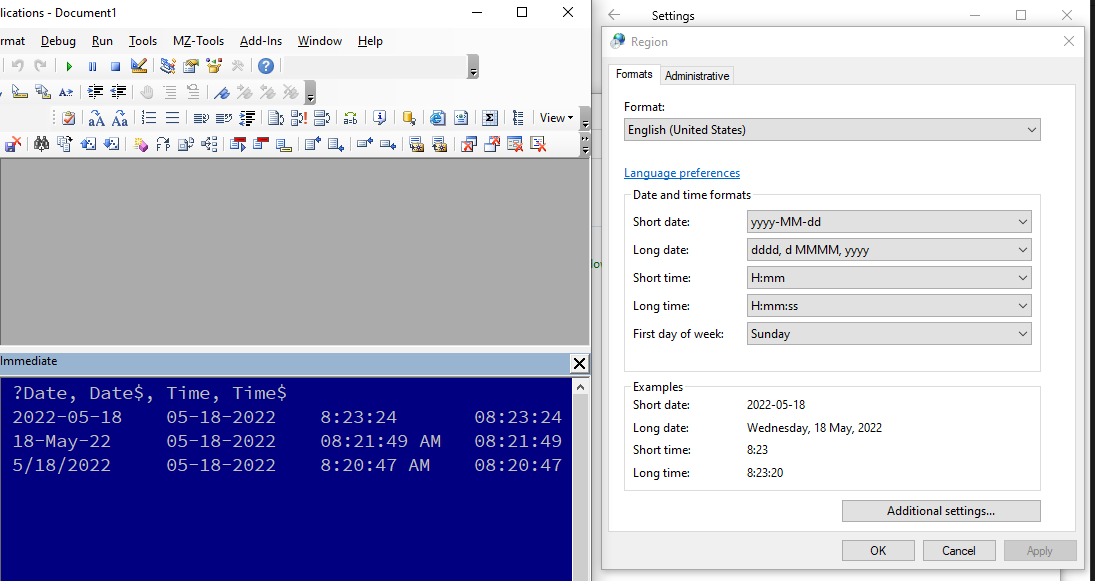The image size is (1095, 581).
Task: Open the Language preferences link
Action: point(682,172)
